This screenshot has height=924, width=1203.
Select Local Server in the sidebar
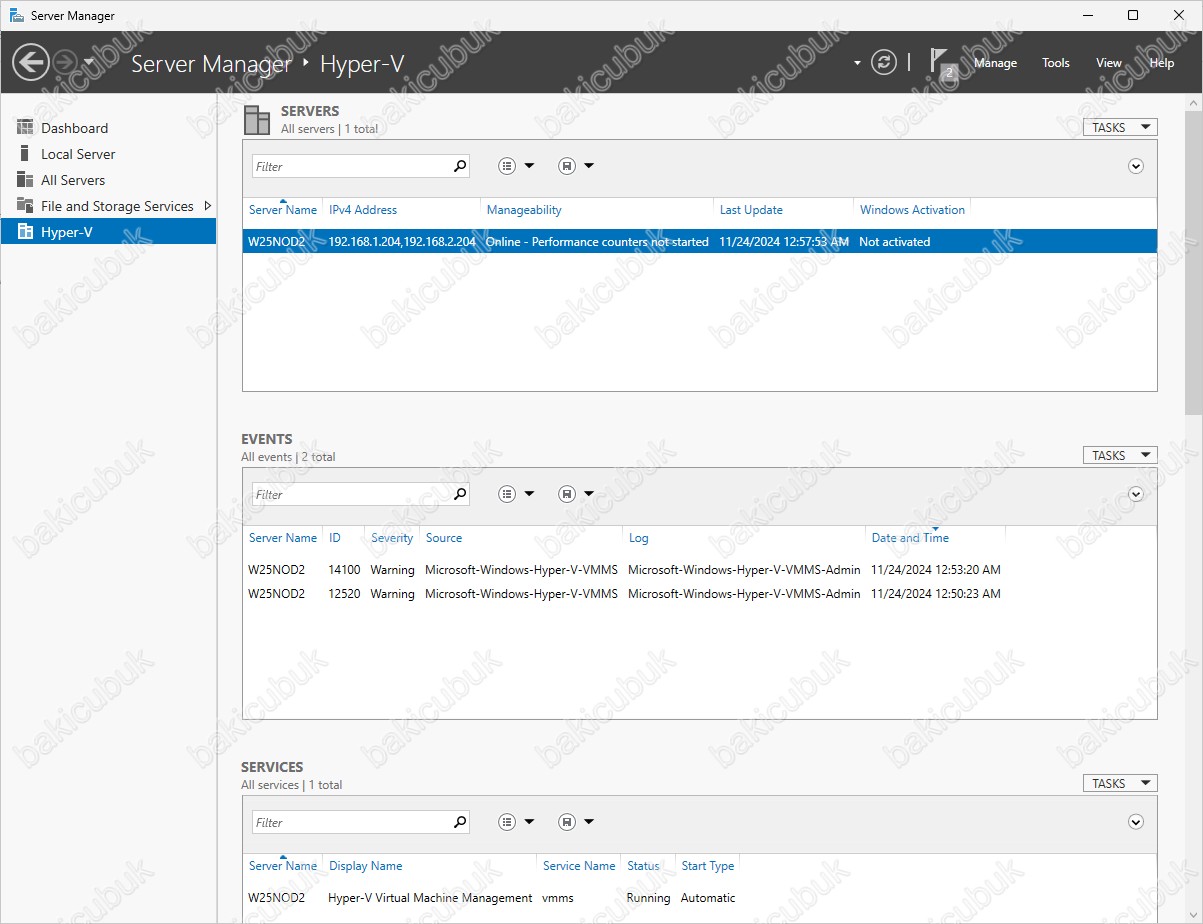pyautogui.click(x=108, y=154)
